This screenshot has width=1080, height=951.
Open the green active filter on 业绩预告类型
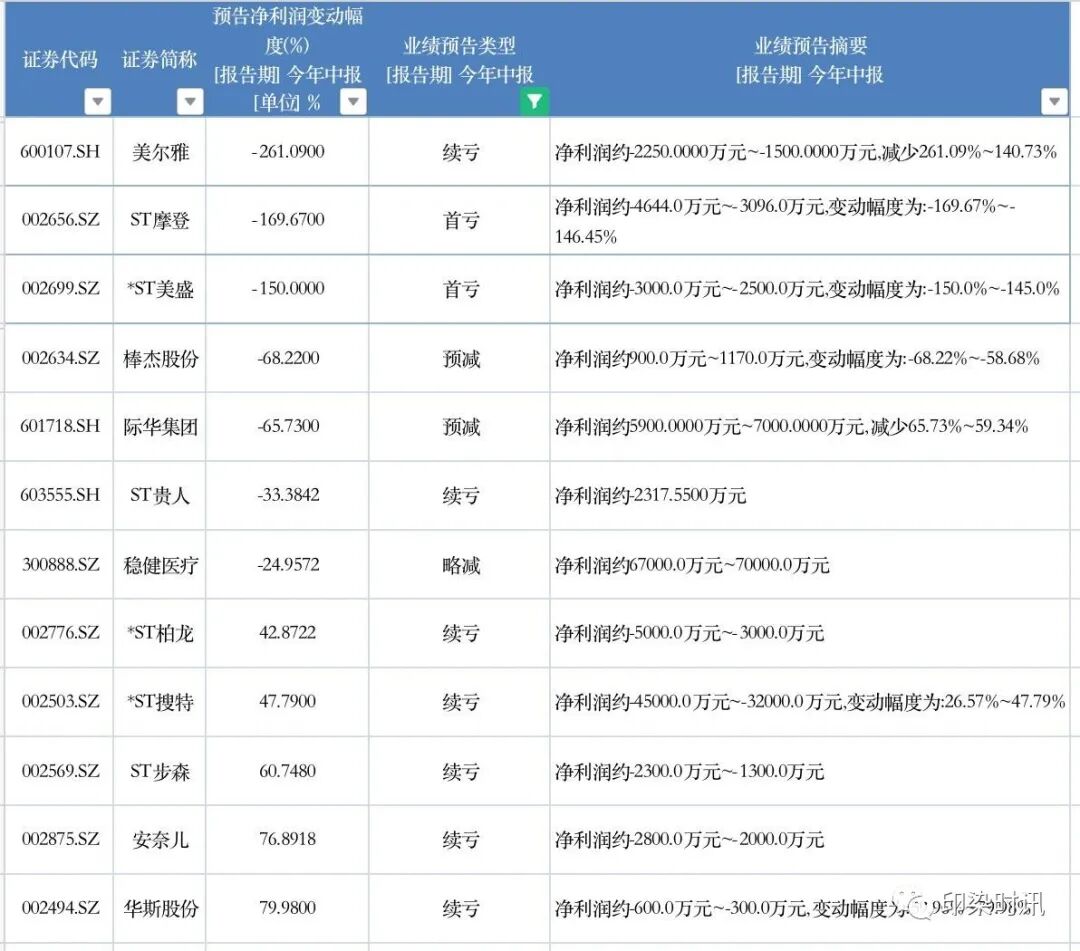(534, 101)
